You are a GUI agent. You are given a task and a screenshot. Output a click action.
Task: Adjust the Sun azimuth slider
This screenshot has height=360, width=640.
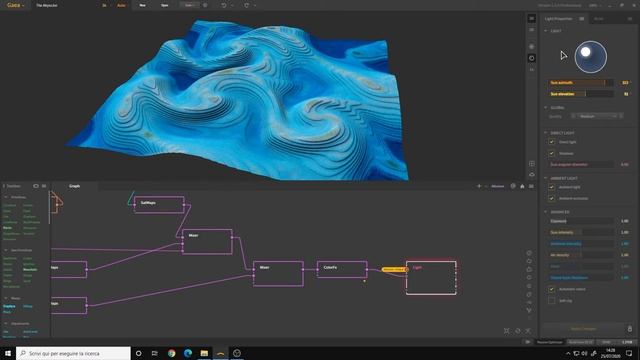[x=580, y=83]
